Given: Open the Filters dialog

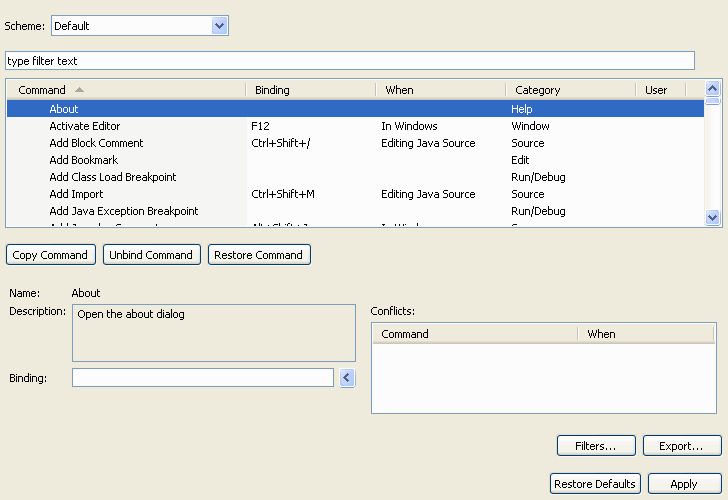Looking at the screenshot, I should click(595, 446).
